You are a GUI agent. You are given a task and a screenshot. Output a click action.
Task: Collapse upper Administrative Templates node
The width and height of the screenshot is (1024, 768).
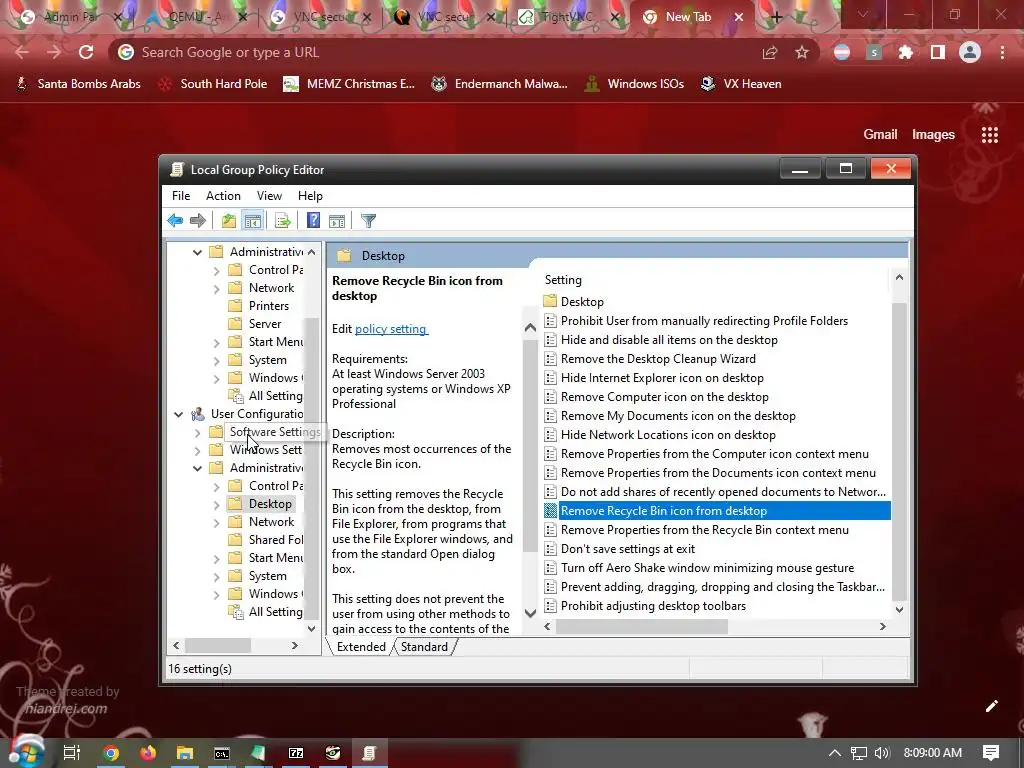[x=197, y=252]
